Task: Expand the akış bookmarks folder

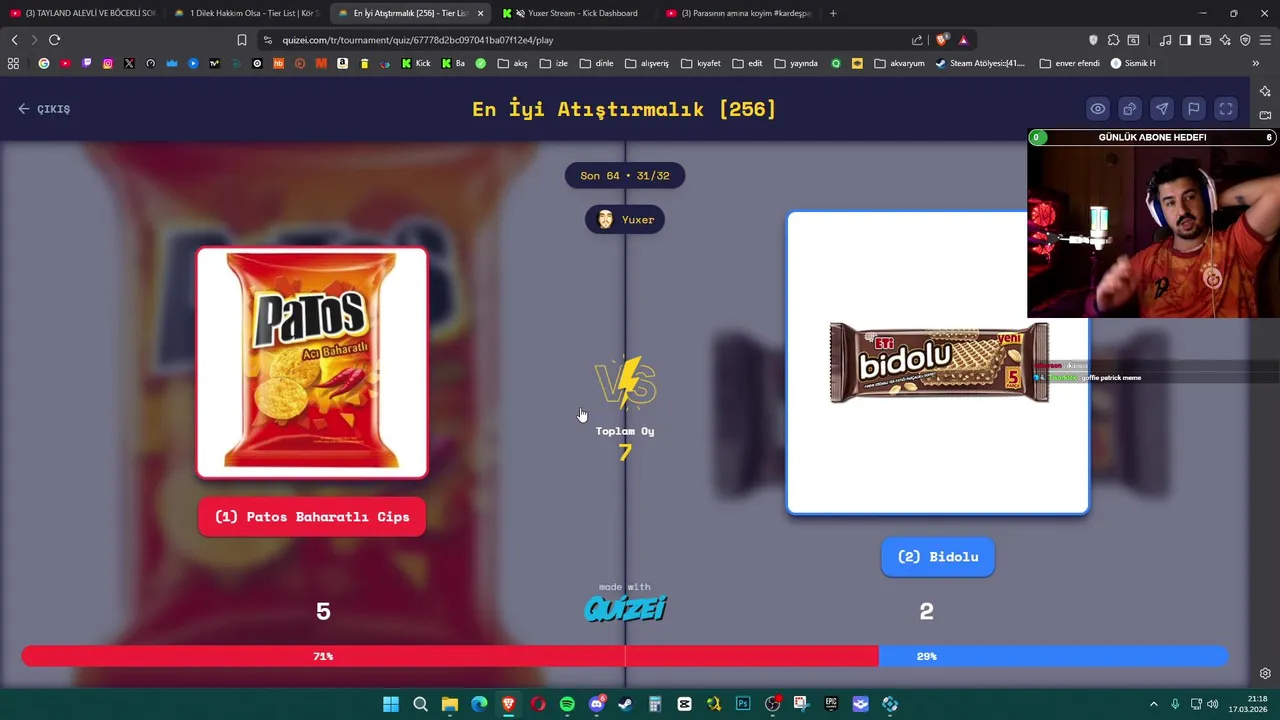Action: pyautogui.click(x=513, y=63)
